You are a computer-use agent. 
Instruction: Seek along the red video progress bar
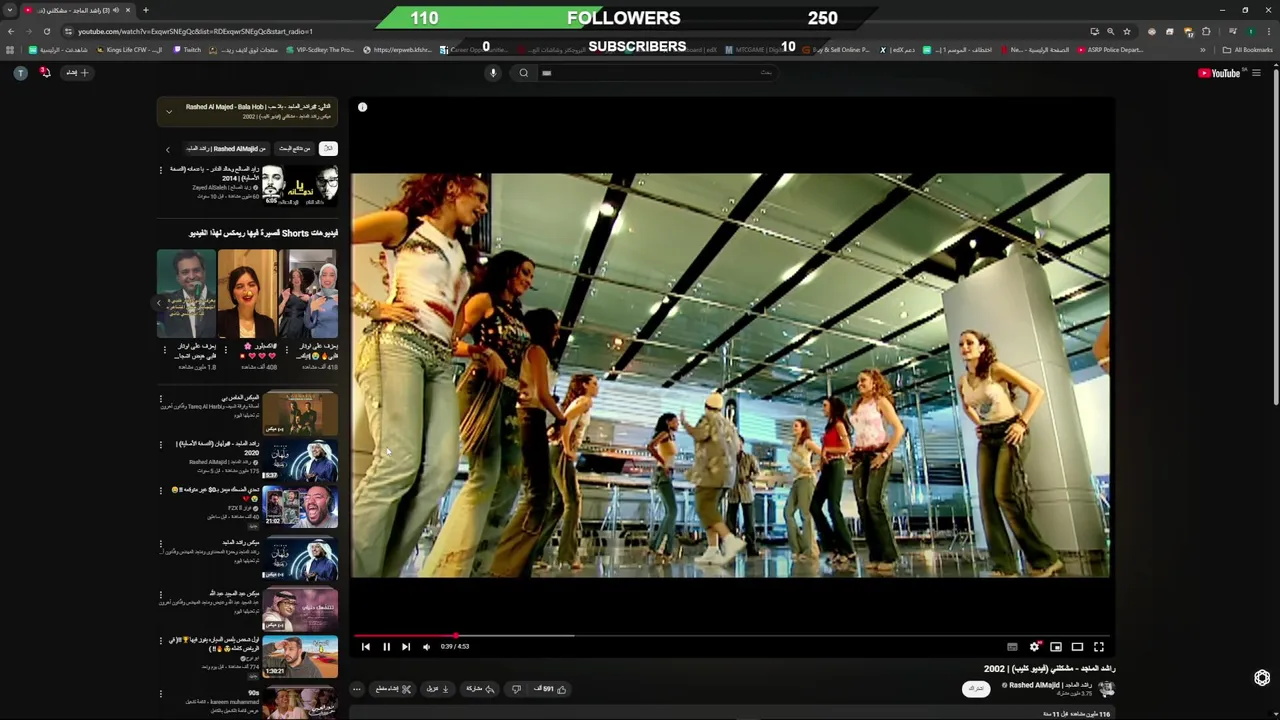click(x=731, y=635)
